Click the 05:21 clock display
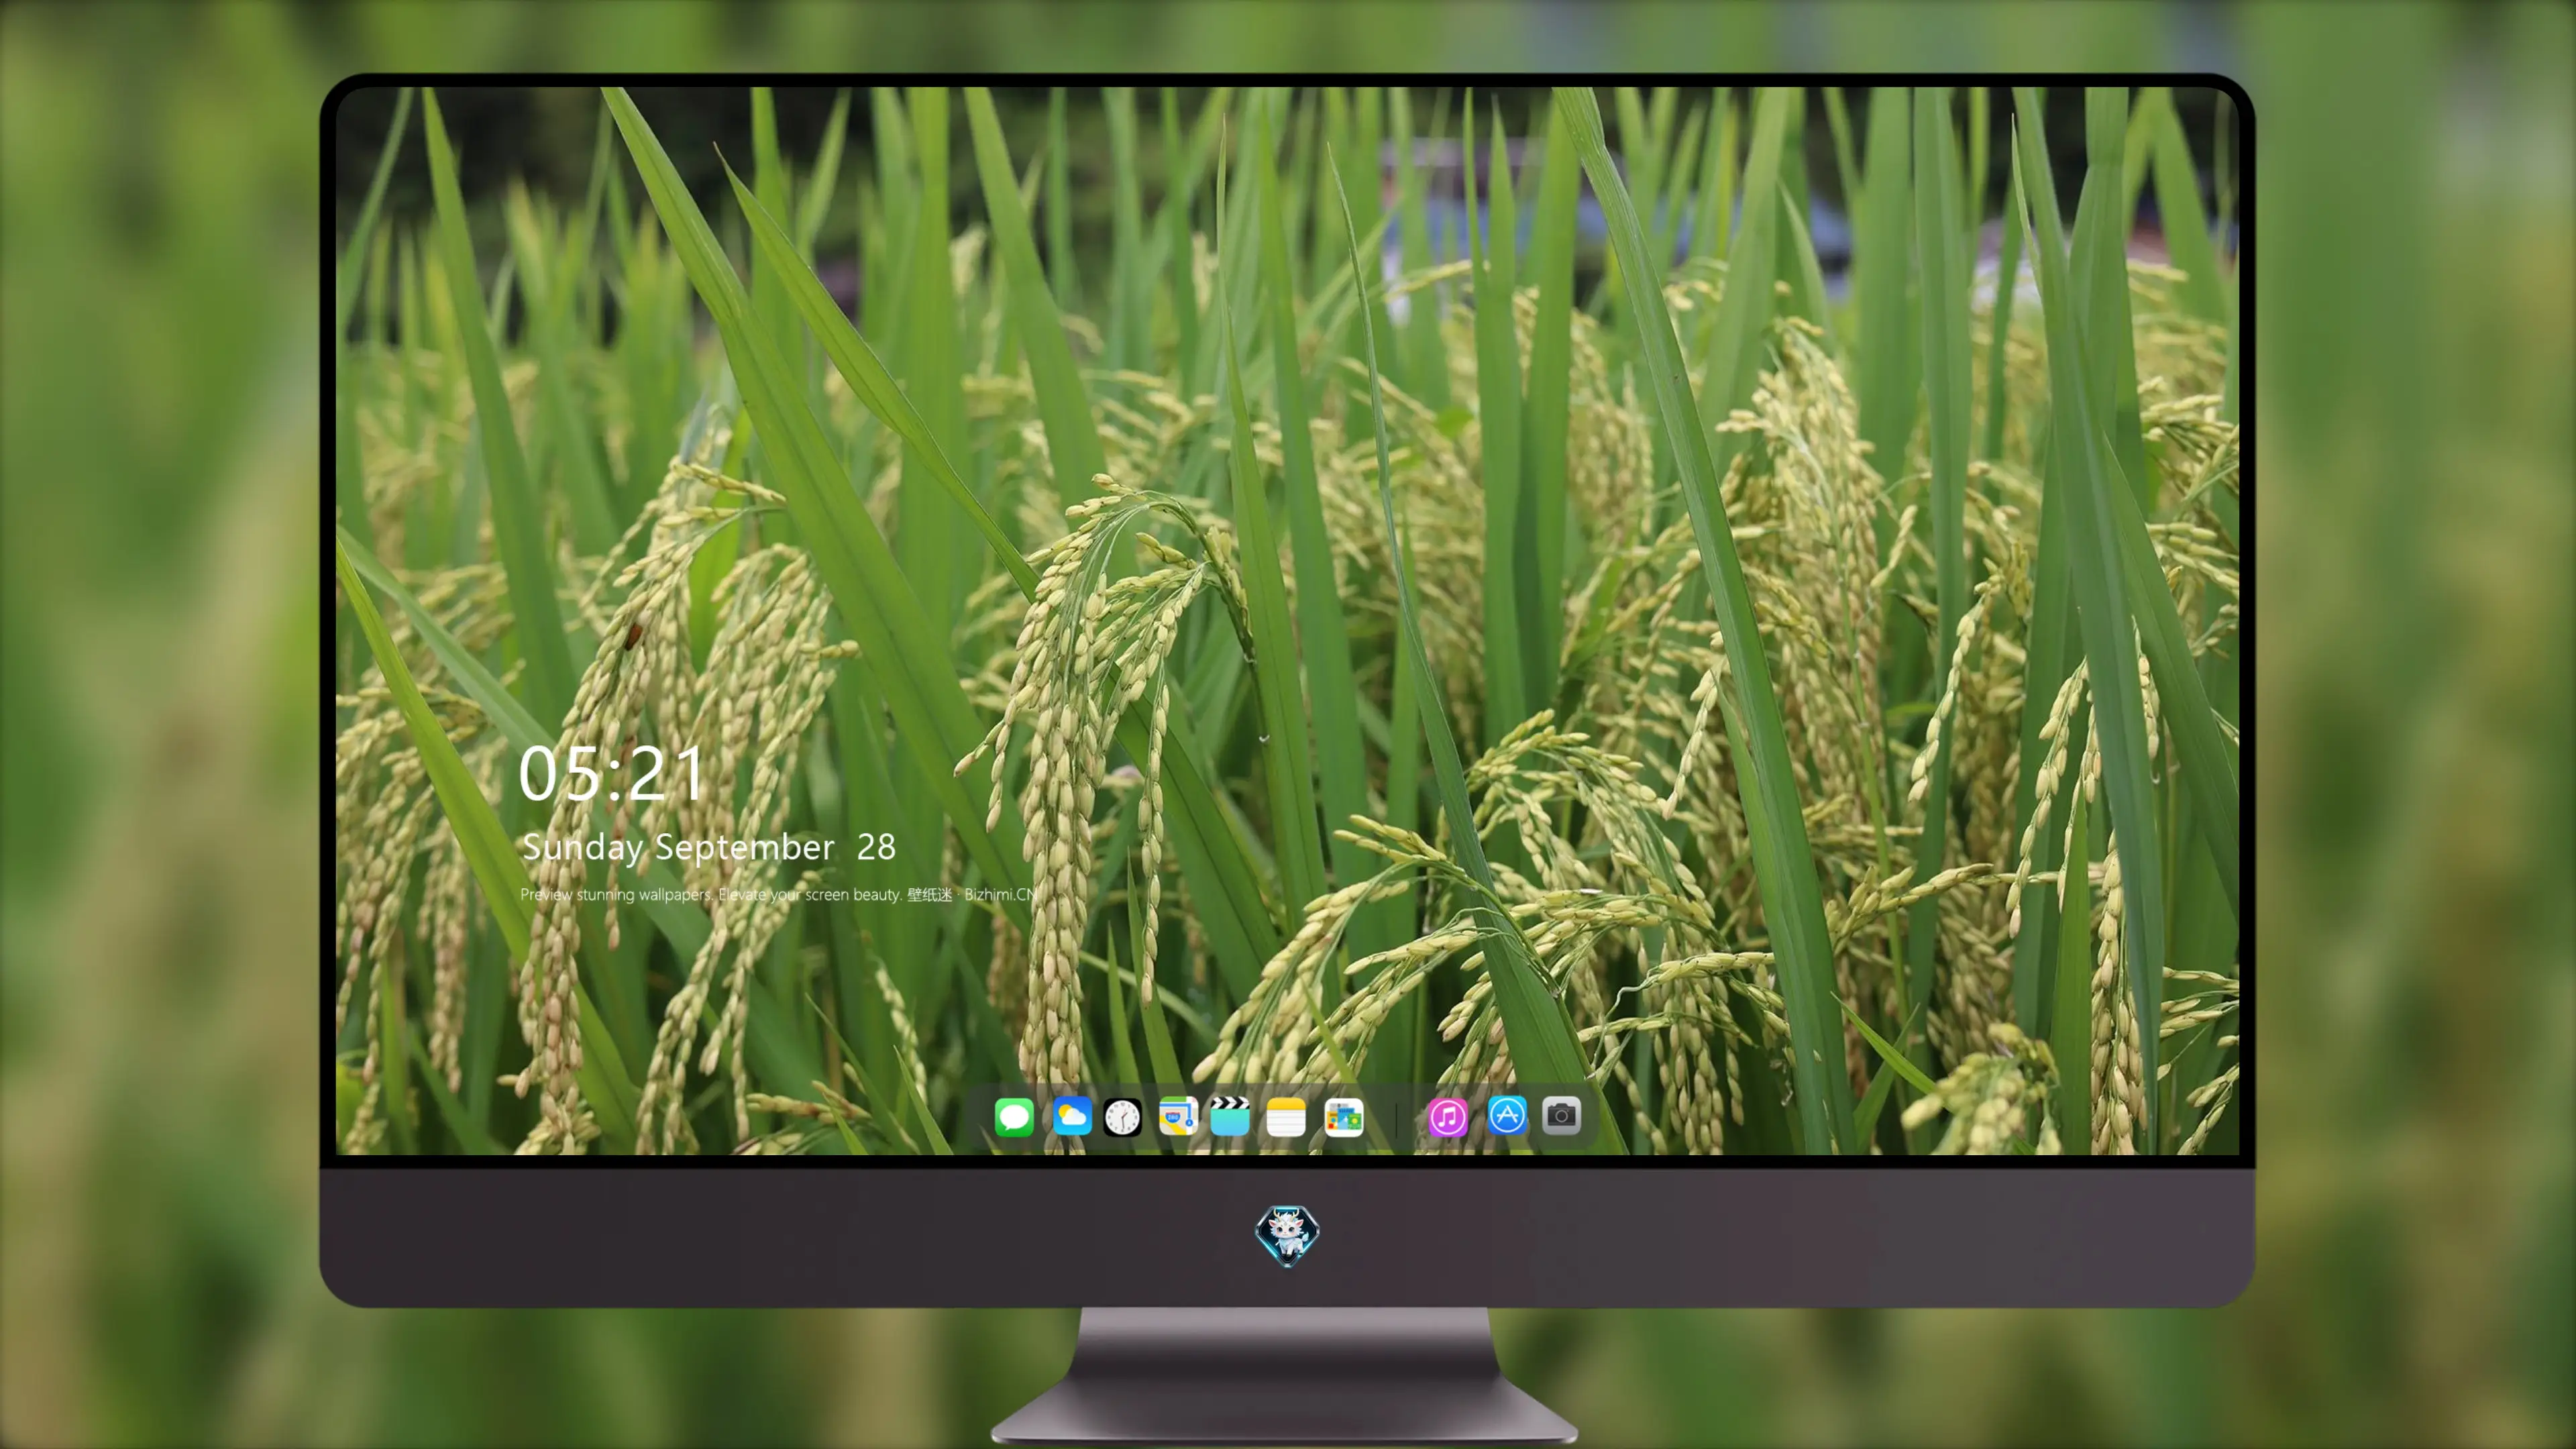The height and width of the screenshot is (1449, 2576). point(611,773)
